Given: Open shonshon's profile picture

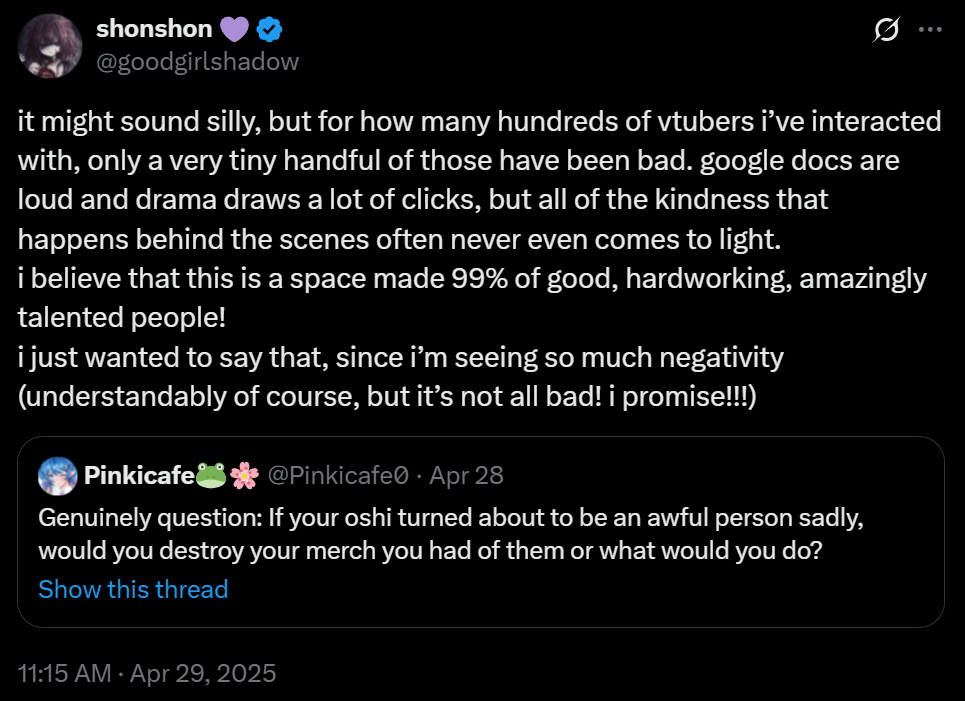Looking at the screenshot, I should (50, 46).
